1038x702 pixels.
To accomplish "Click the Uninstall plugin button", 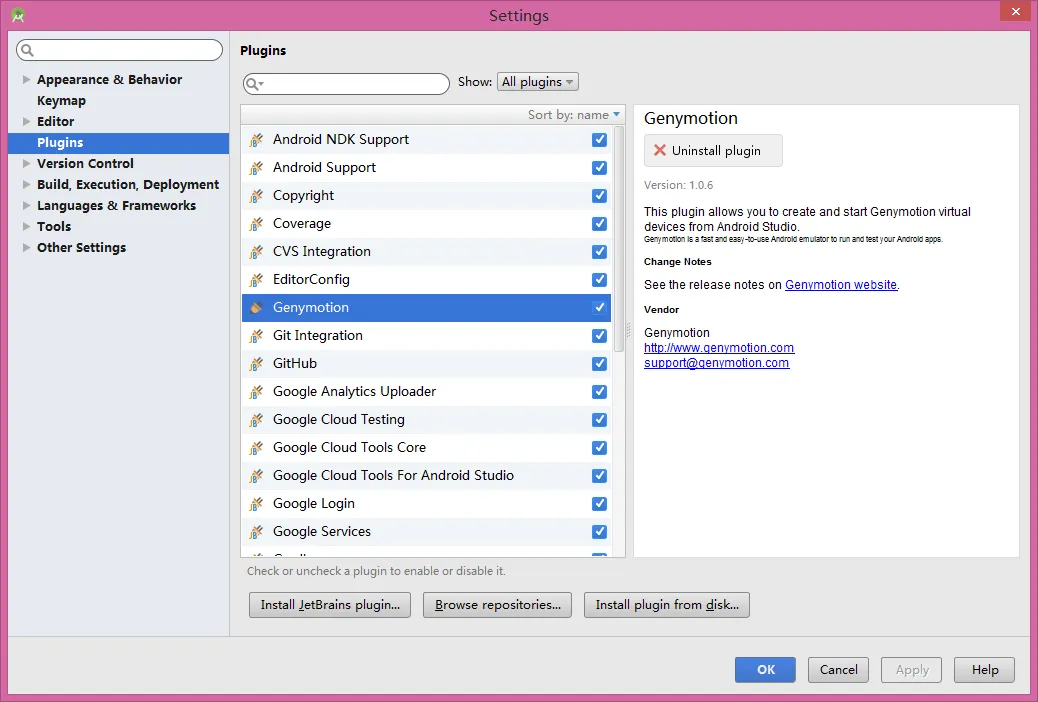I will point(713,151).
